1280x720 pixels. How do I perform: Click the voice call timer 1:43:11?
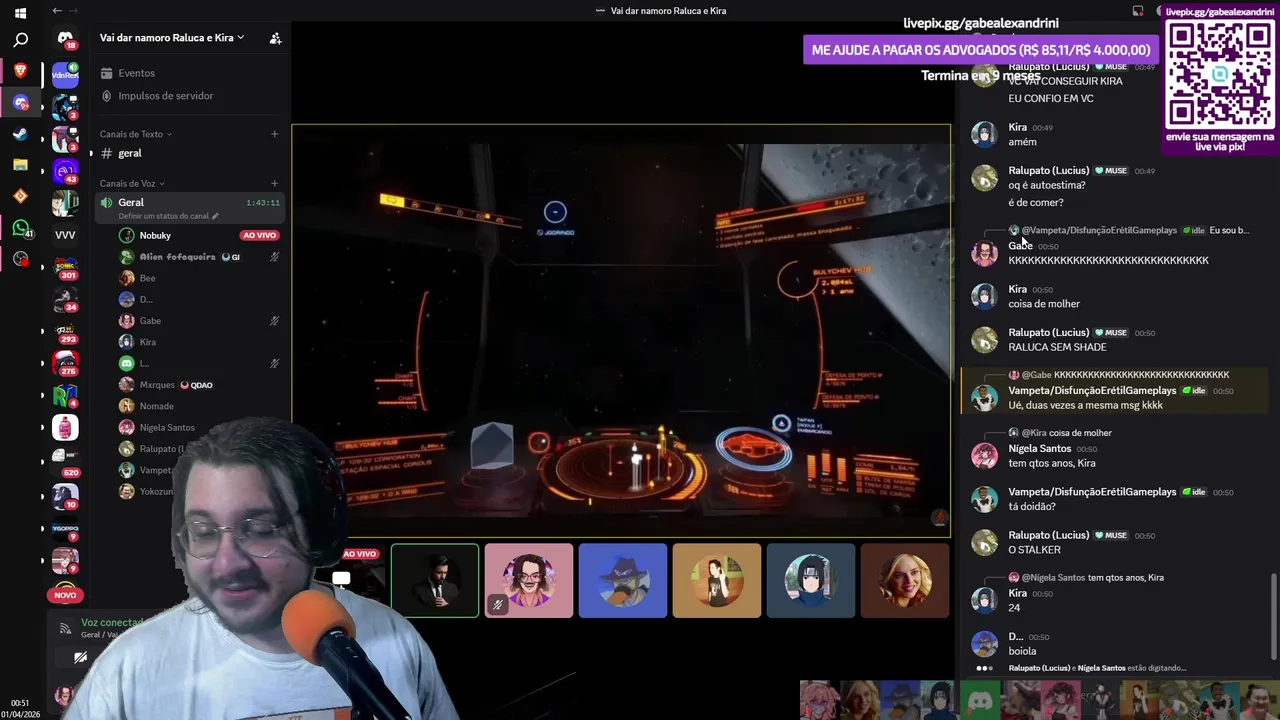(263, 203)
